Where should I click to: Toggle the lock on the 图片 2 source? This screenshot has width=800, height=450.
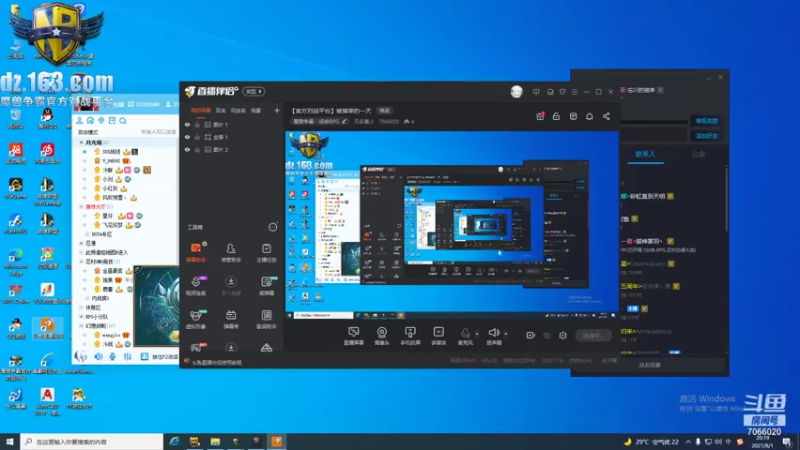tap(197, 149)
